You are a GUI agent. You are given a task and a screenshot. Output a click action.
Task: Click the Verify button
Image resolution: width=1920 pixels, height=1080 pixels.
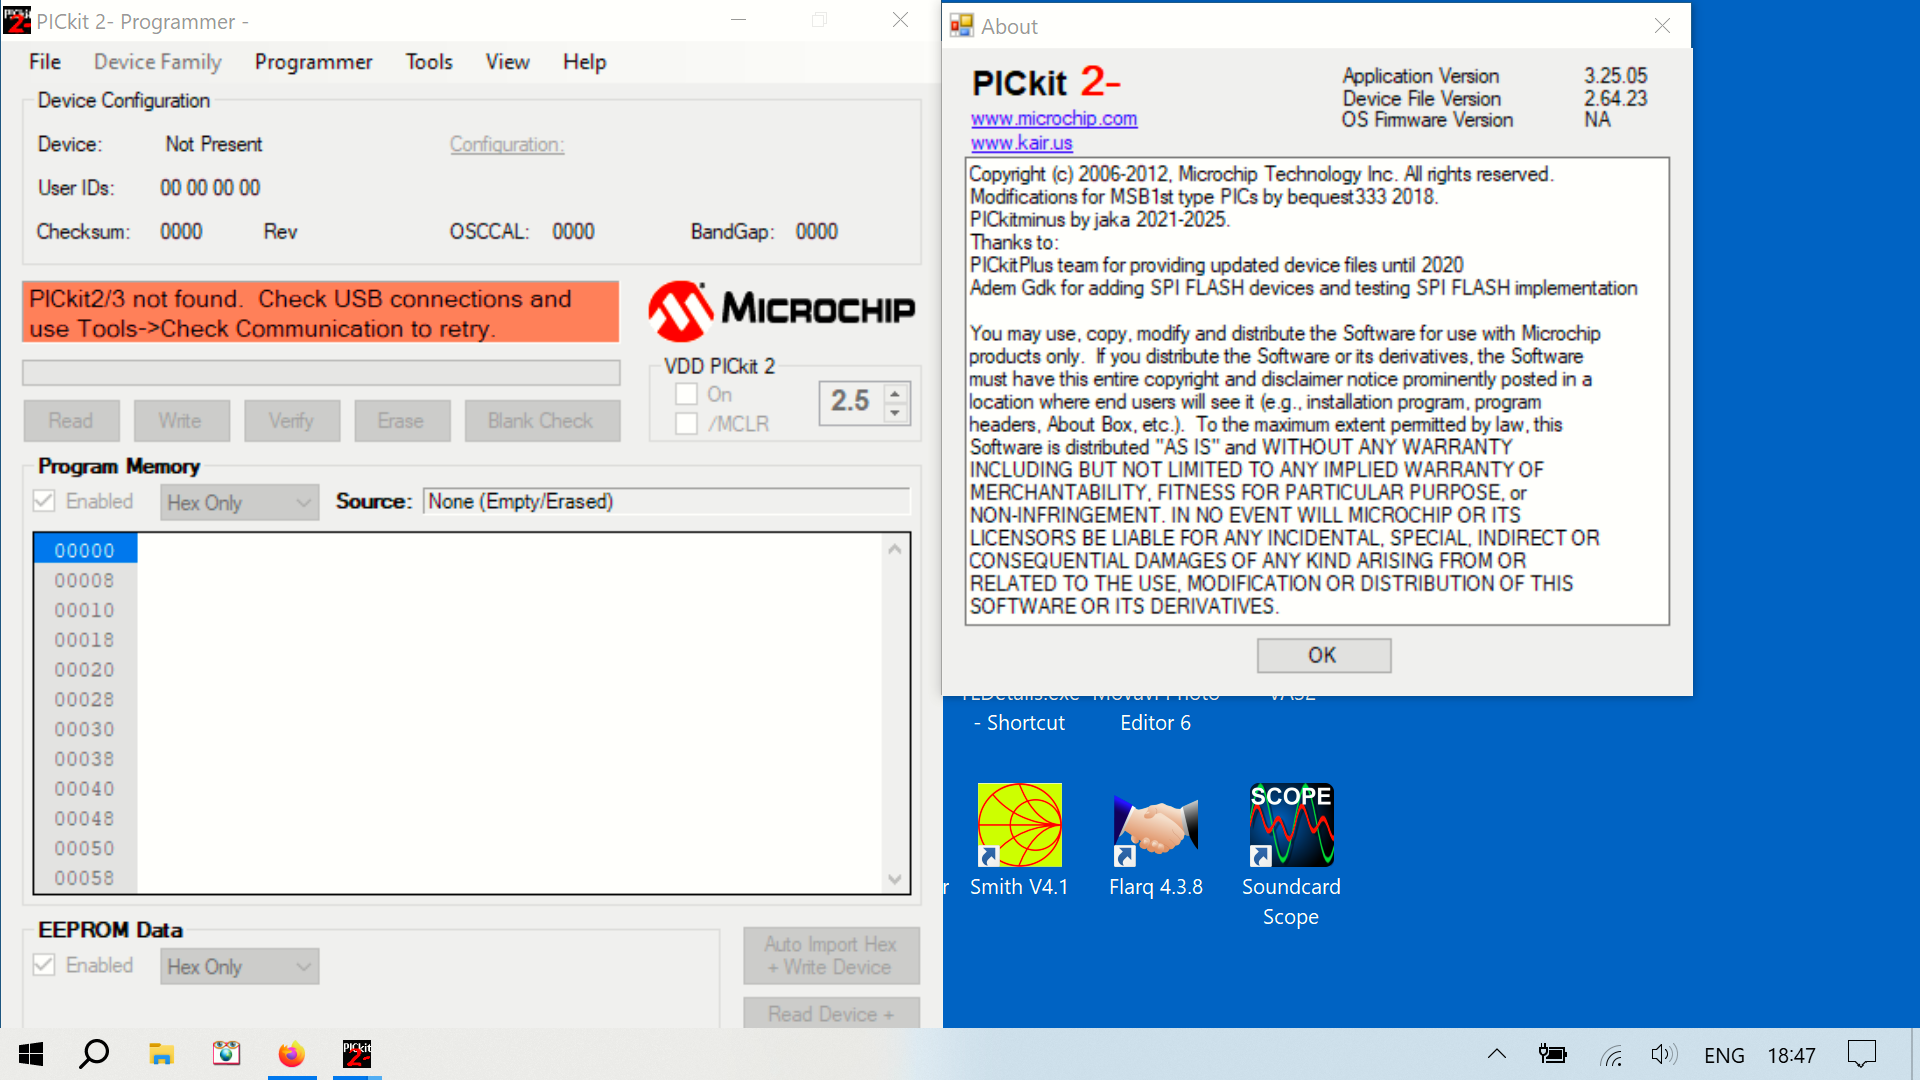pos(291,421)
